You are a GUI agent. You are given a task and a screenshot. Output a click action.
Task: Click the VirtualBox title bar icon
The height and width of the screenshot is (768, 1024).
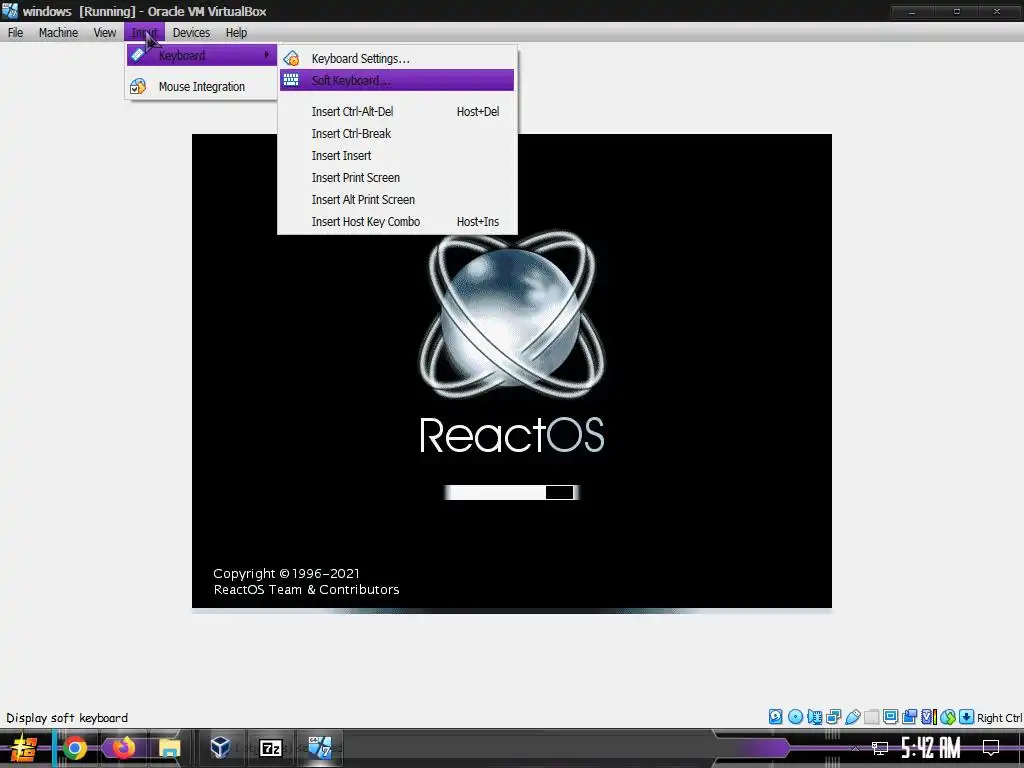(10, 11)
